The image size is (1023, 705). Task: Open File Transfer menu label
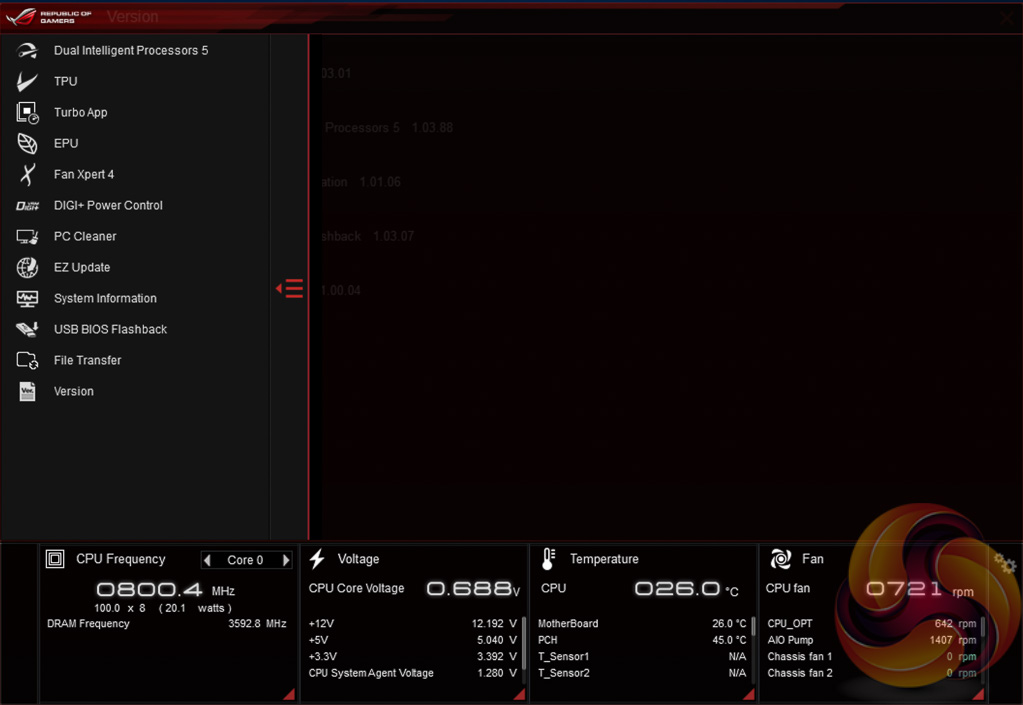click(87, 360)
